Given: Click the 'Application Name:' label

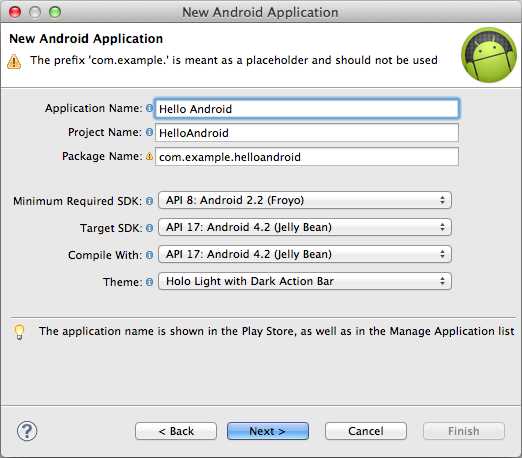Looking at the screenshot, I should (94, 108).
